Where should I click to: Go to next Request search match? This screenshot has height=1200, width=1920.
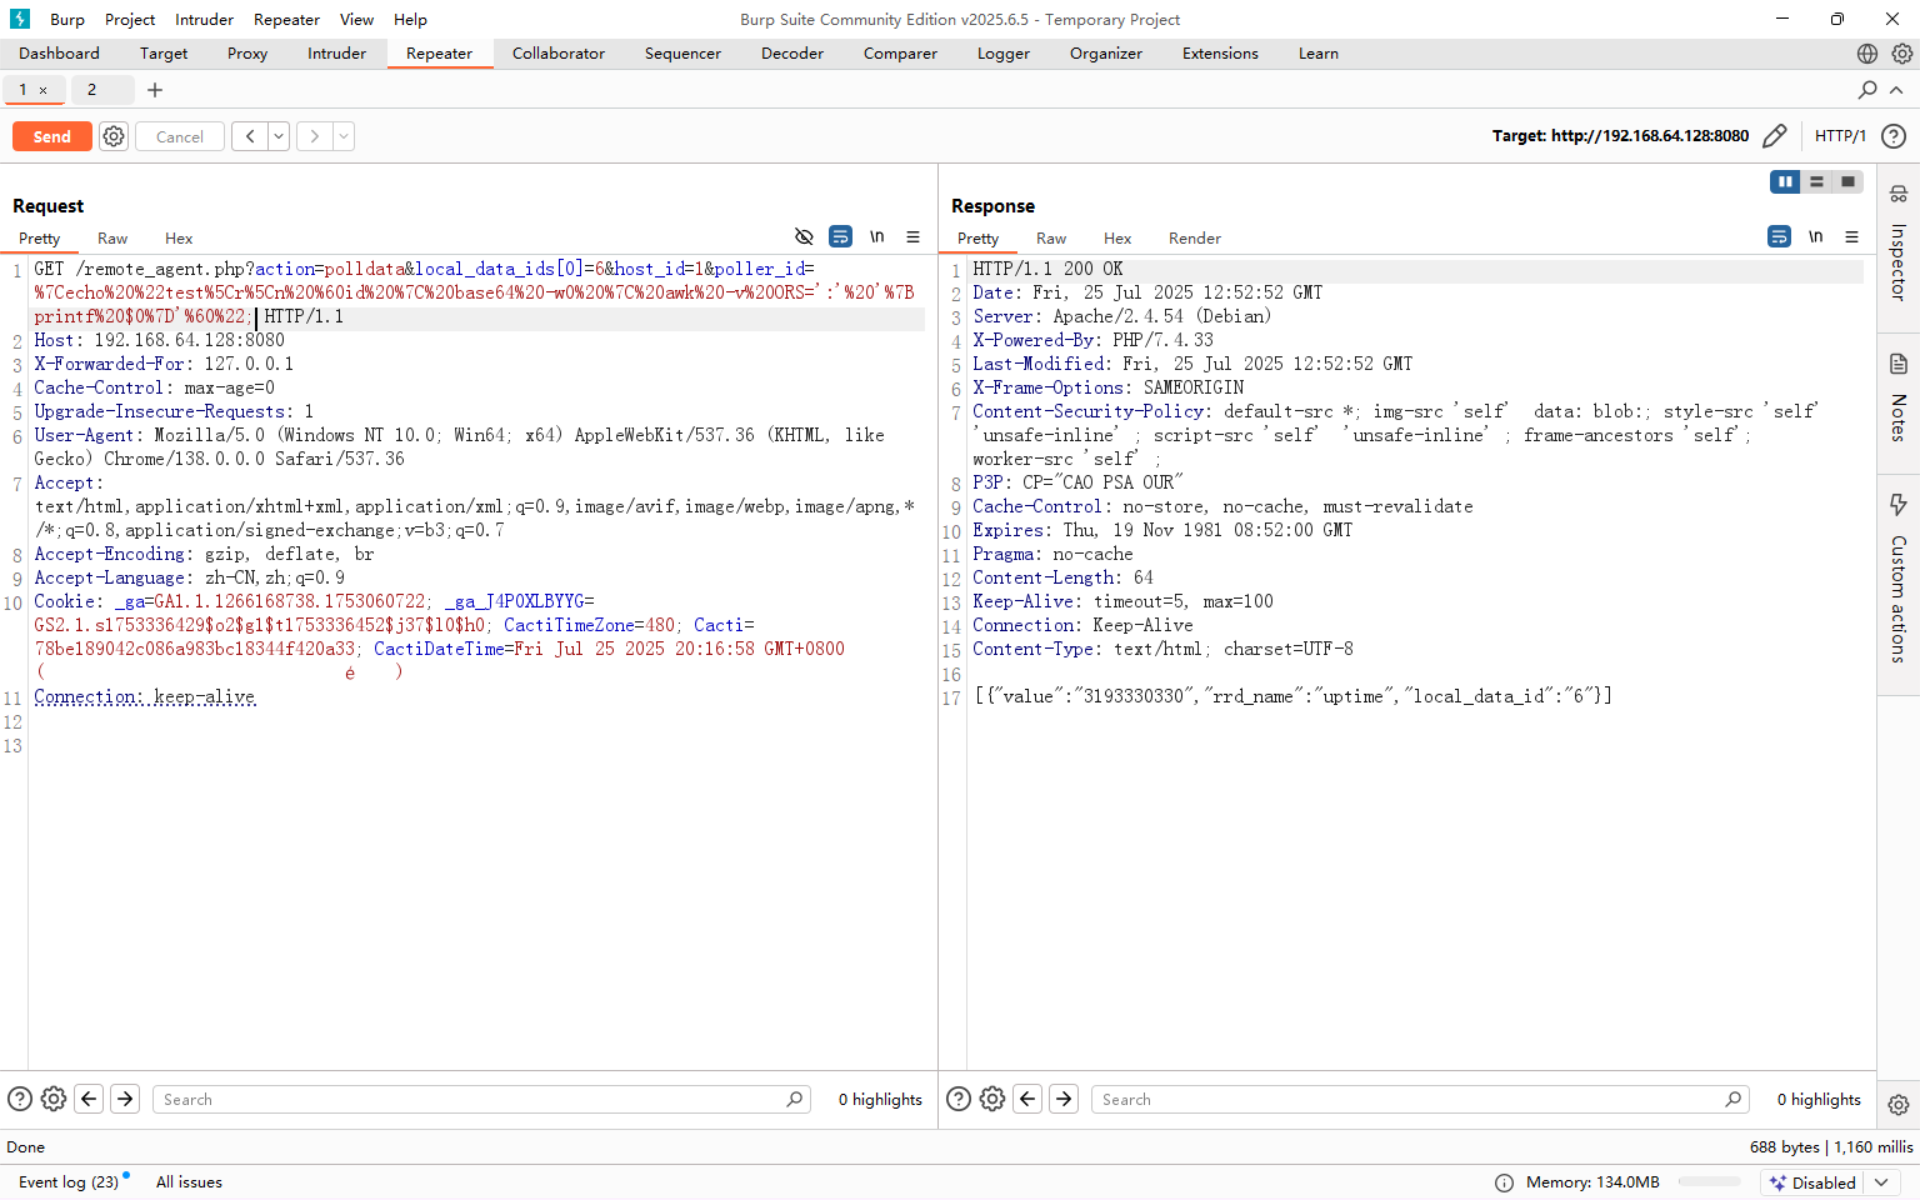pyautogui.click(x=125, y=1099)
